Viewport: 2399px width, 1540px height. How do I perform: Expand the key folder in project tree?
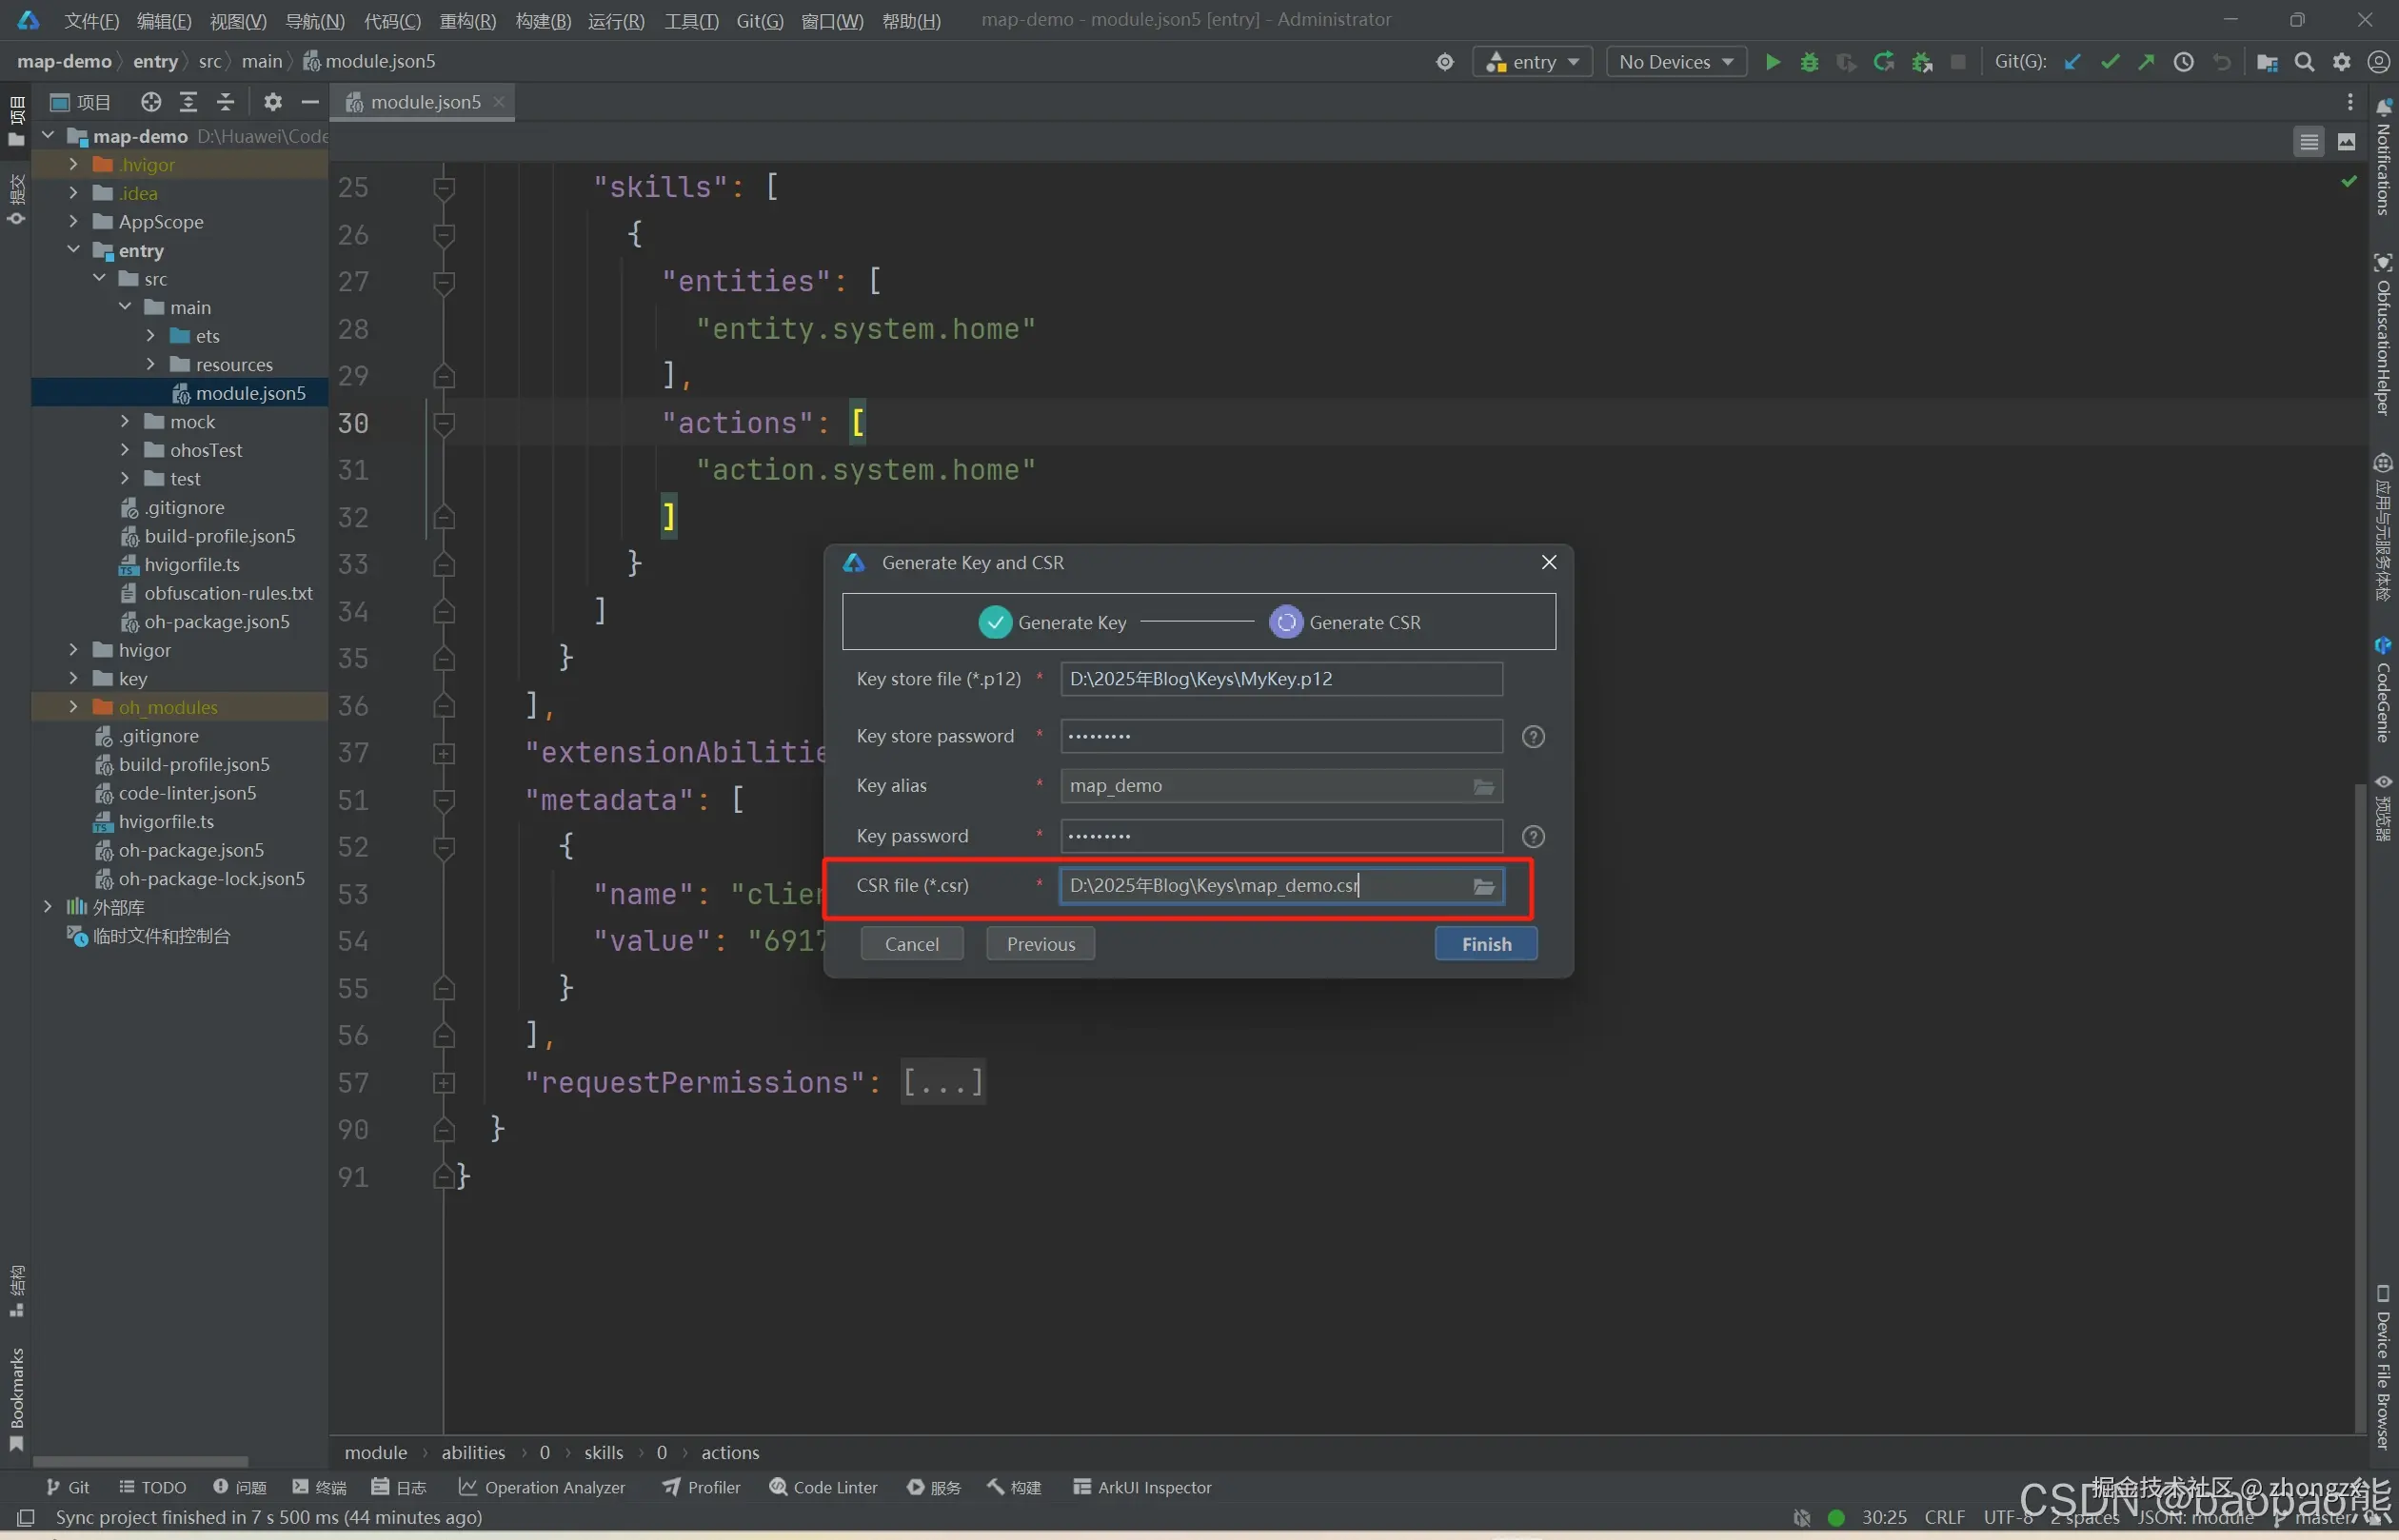click(73, 679)
